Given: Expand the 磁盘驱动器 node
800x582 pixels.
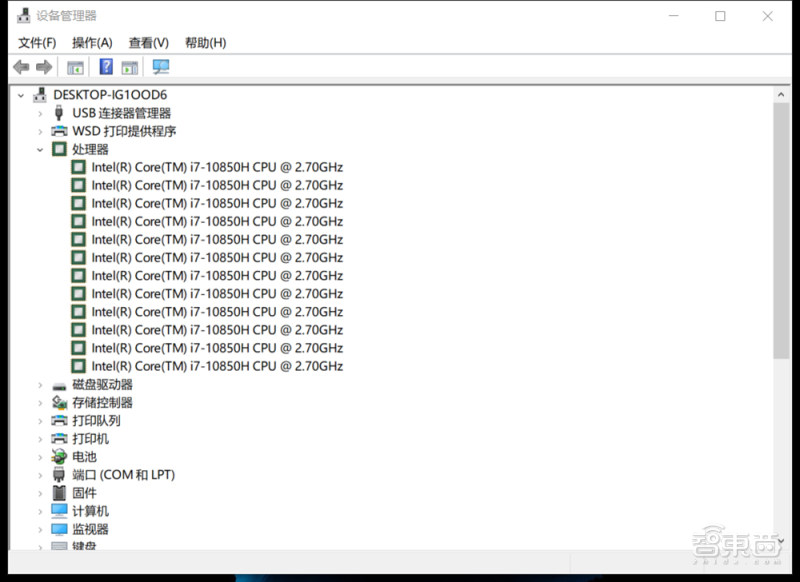Looking at the screenshot, I should [x=40, y=384].
